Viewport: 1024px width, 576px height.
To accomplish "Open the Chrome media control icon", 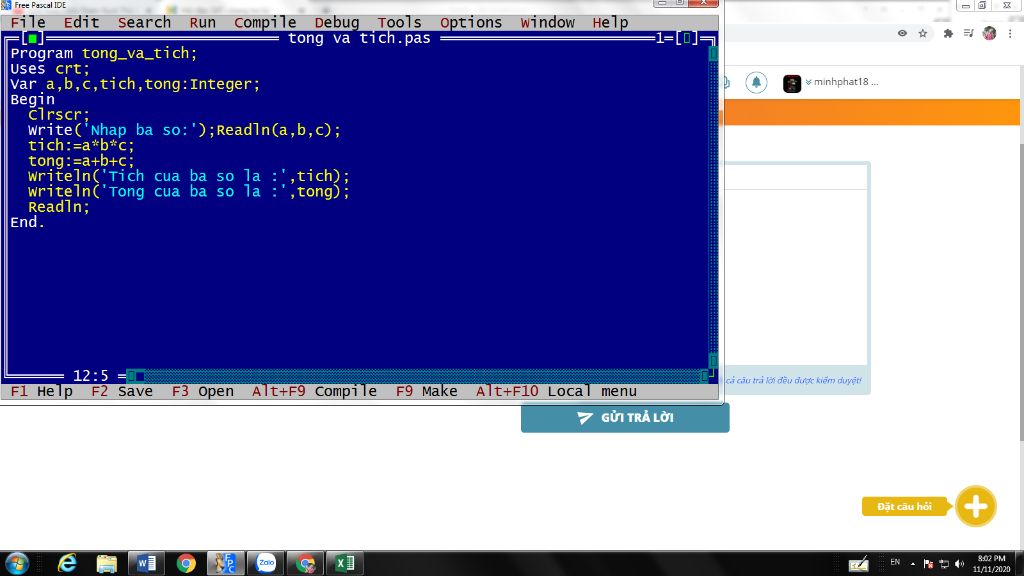I will click(x=968, y=33).
